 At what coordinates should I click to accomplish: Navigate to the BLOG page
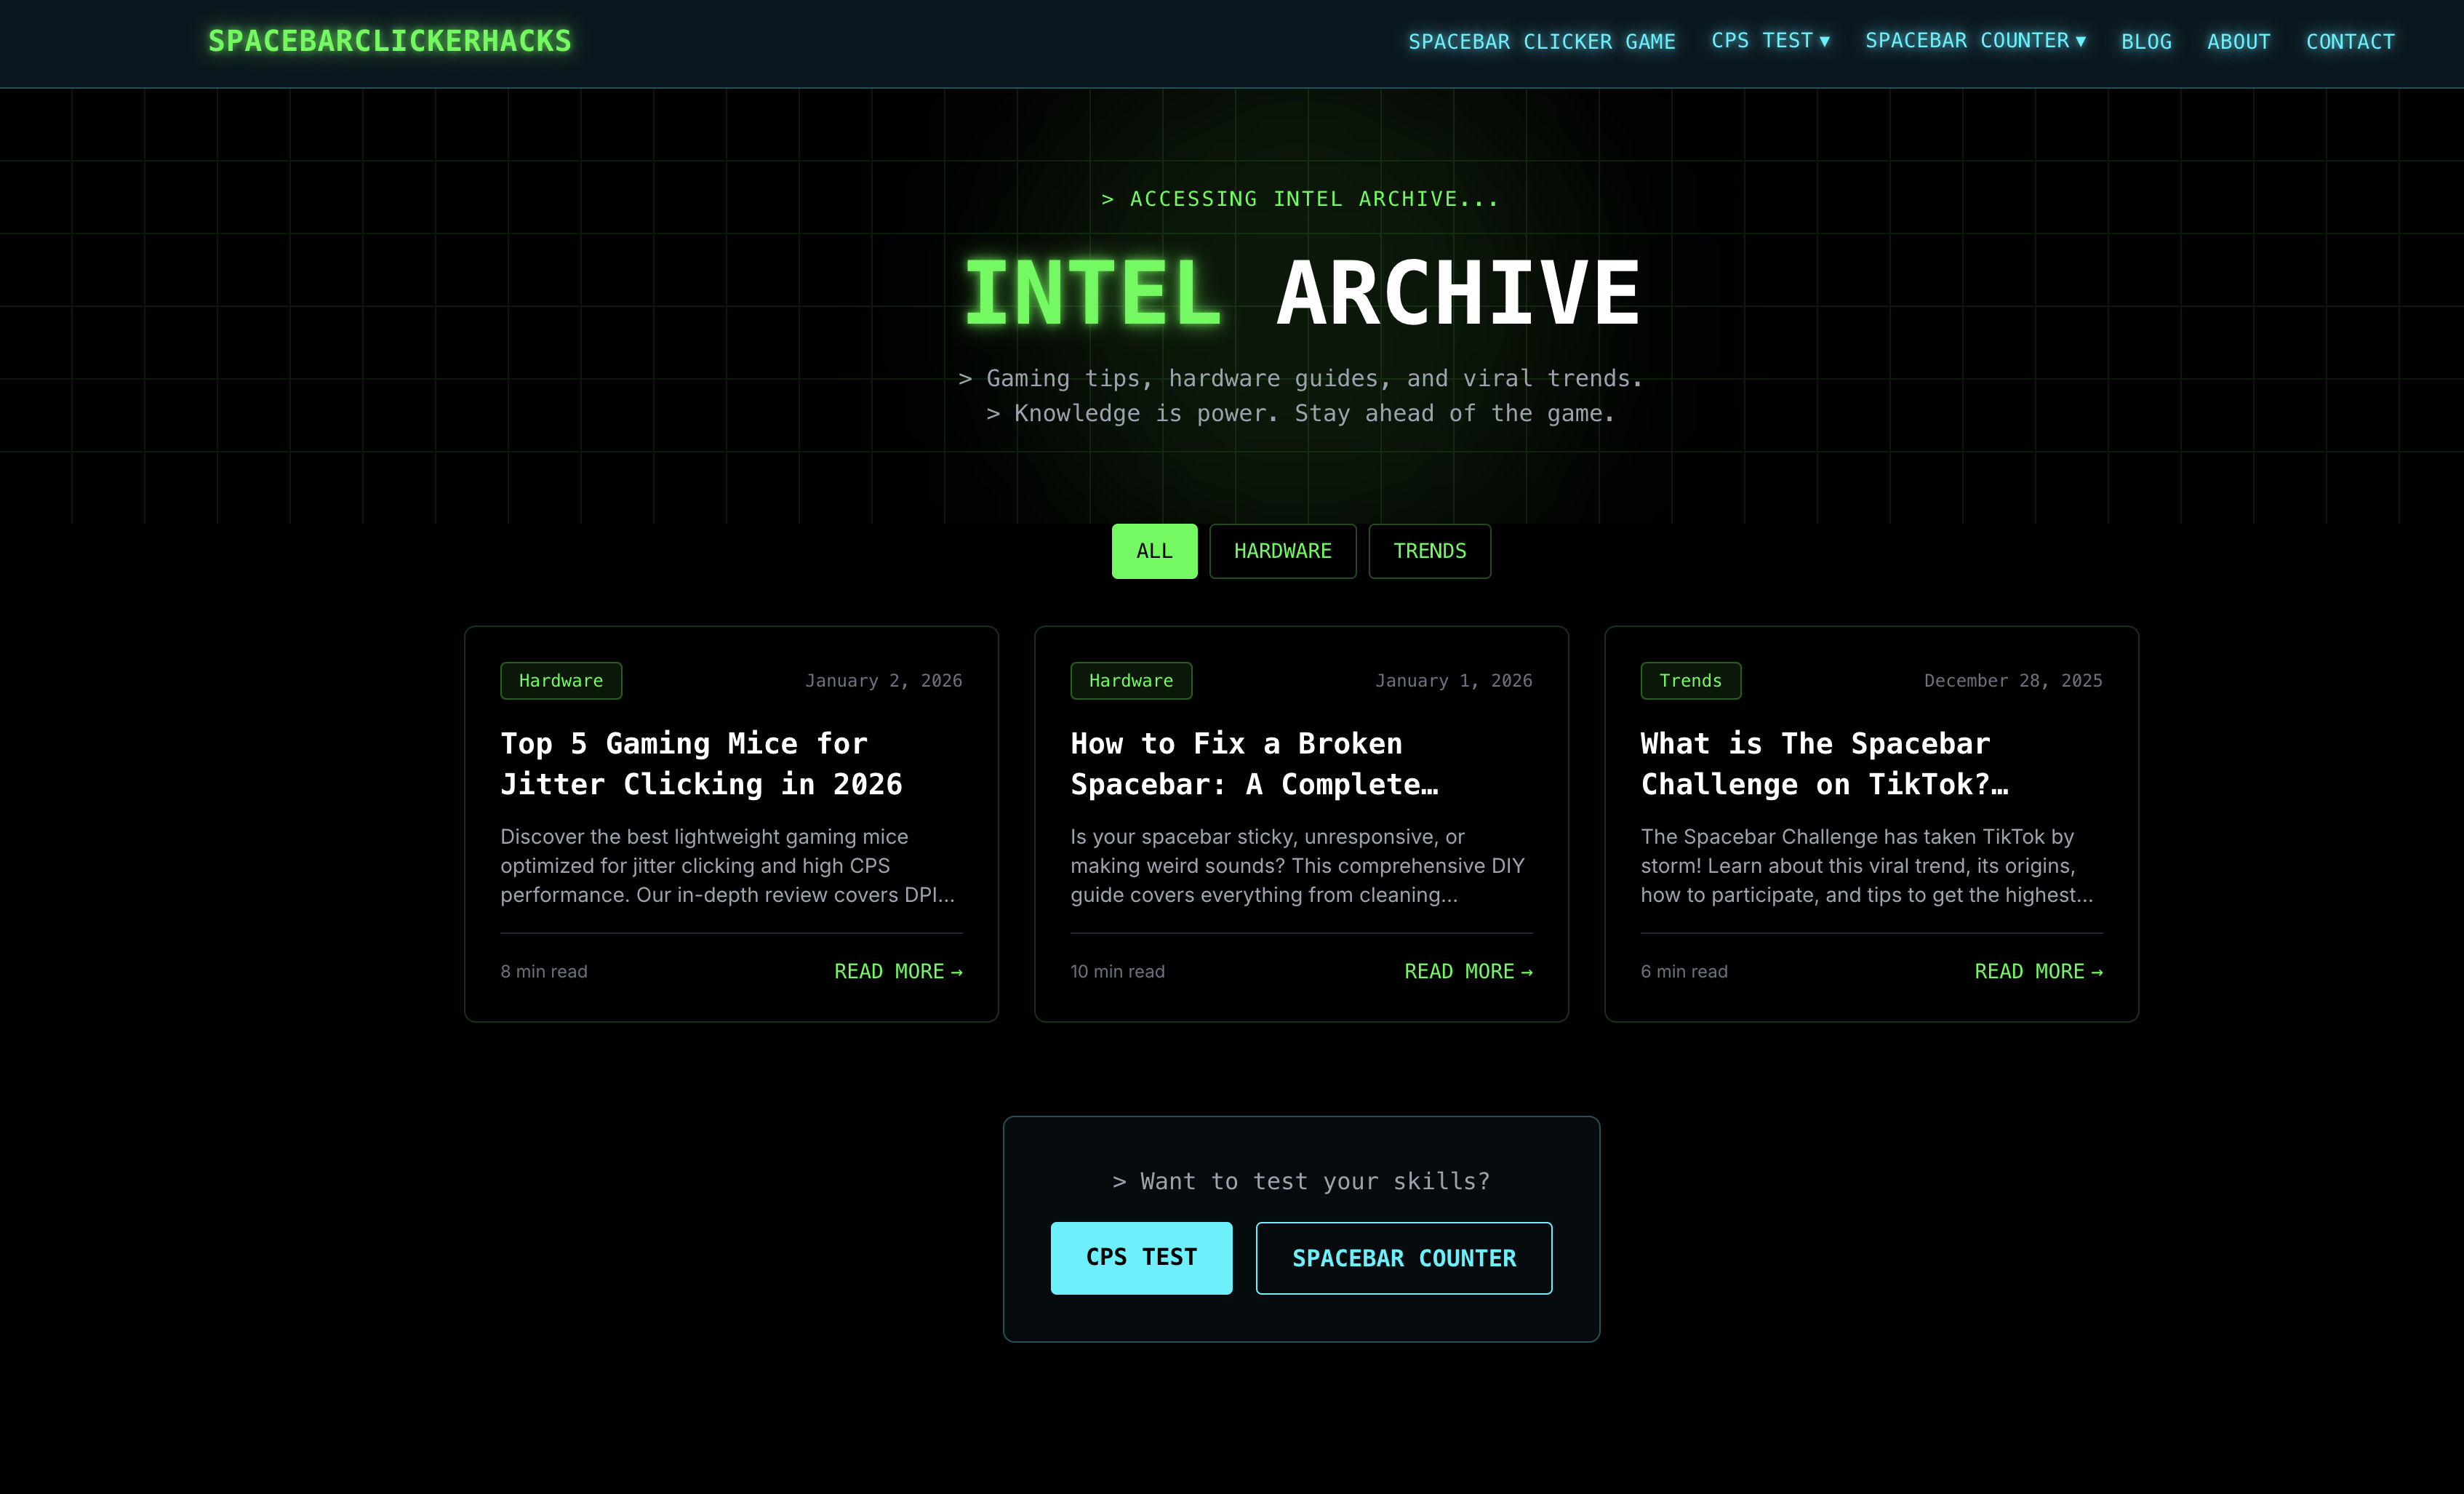(2146, 41)
